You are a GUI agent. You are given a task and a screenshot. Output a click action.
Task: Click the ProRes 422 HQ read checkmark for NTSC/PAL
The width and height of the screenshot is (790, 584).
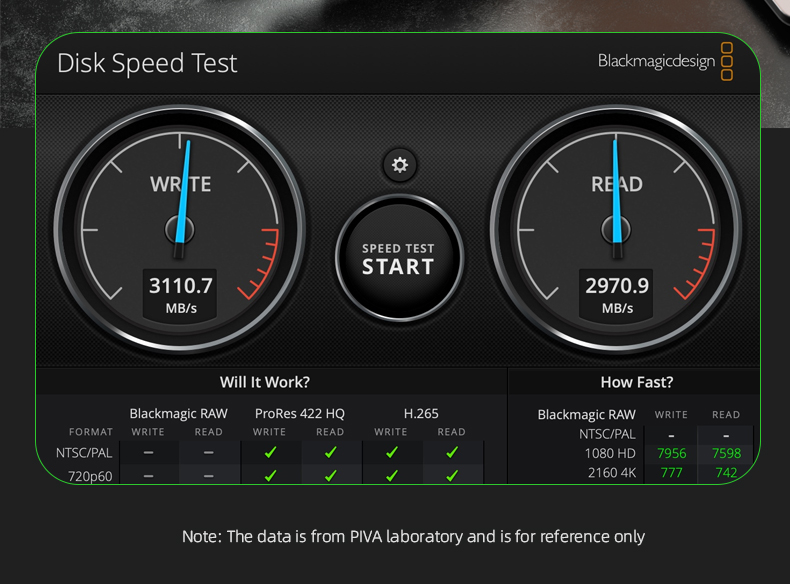[330, 453]
